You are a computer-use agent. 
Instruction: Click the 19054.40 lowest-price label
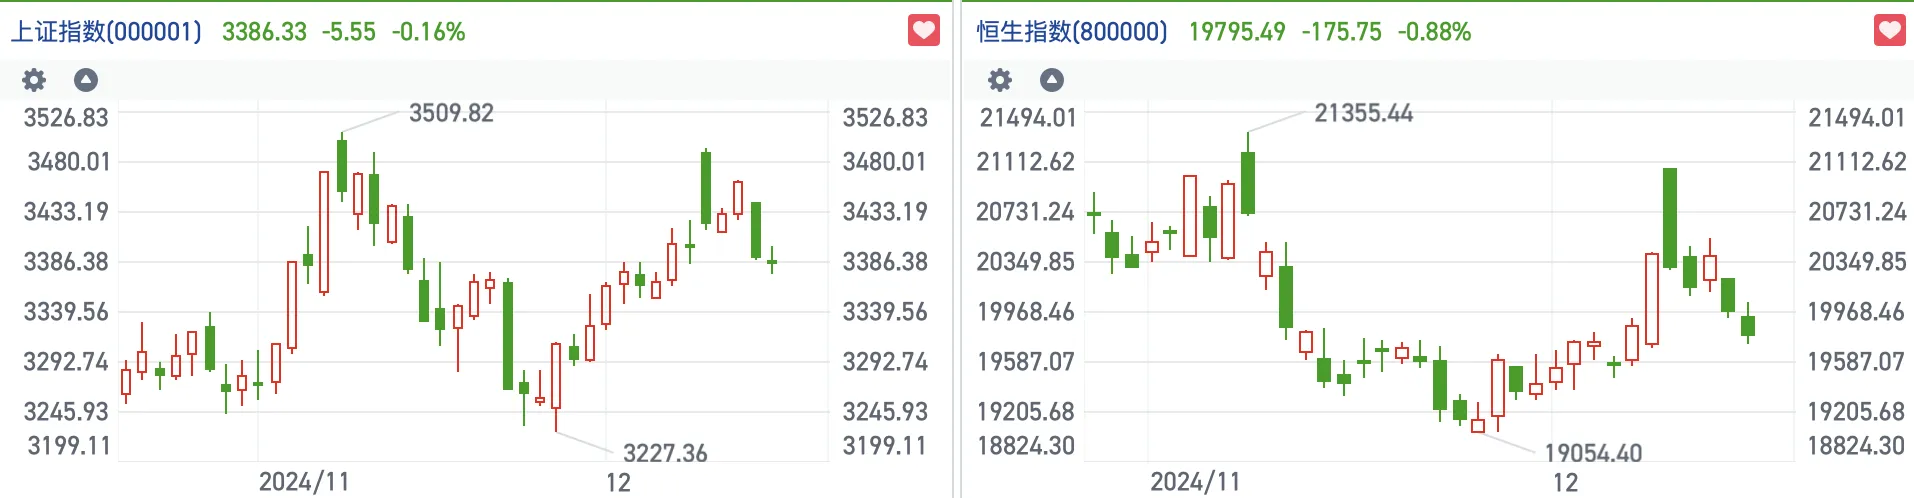(1593, 454)
